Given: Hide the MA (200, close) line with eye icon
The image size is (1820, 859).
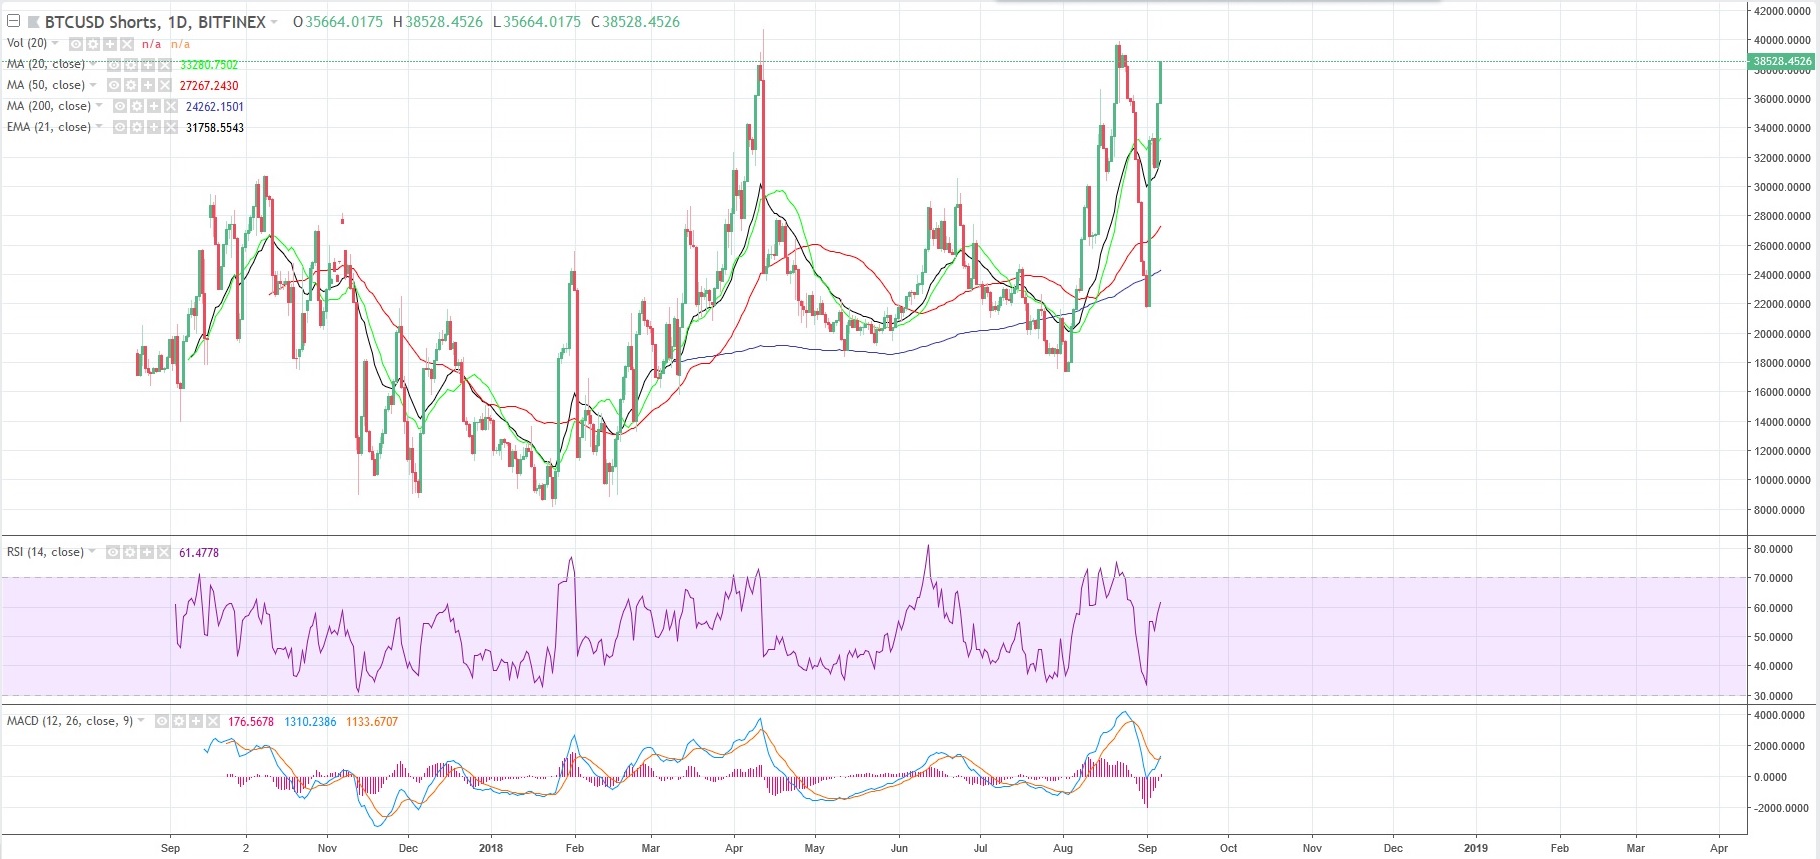Looking at the screenshot, I should [x=120, y=106].
